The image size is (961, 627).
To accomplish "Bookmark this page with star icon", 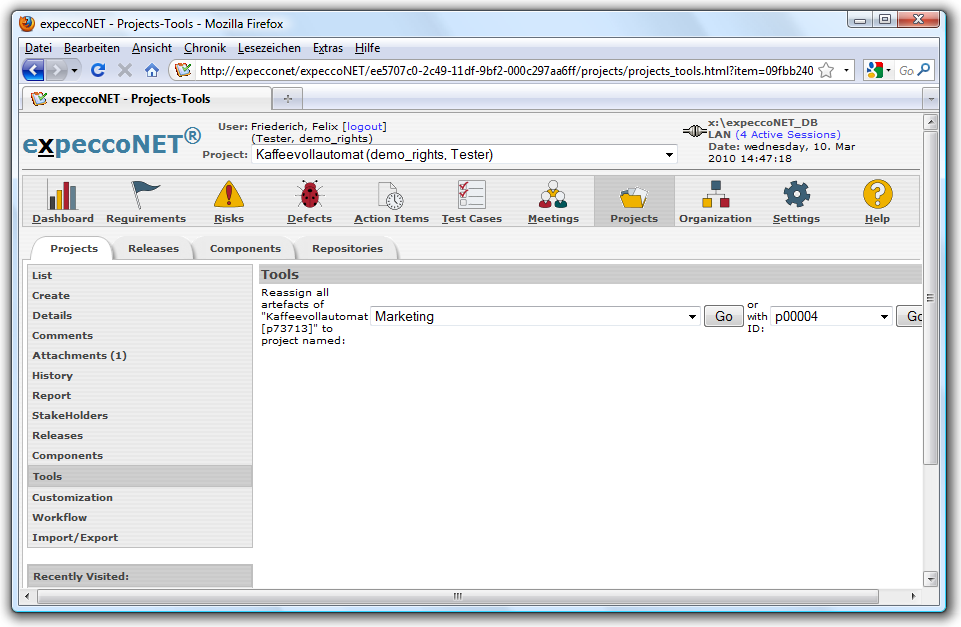I will point(826,71).
